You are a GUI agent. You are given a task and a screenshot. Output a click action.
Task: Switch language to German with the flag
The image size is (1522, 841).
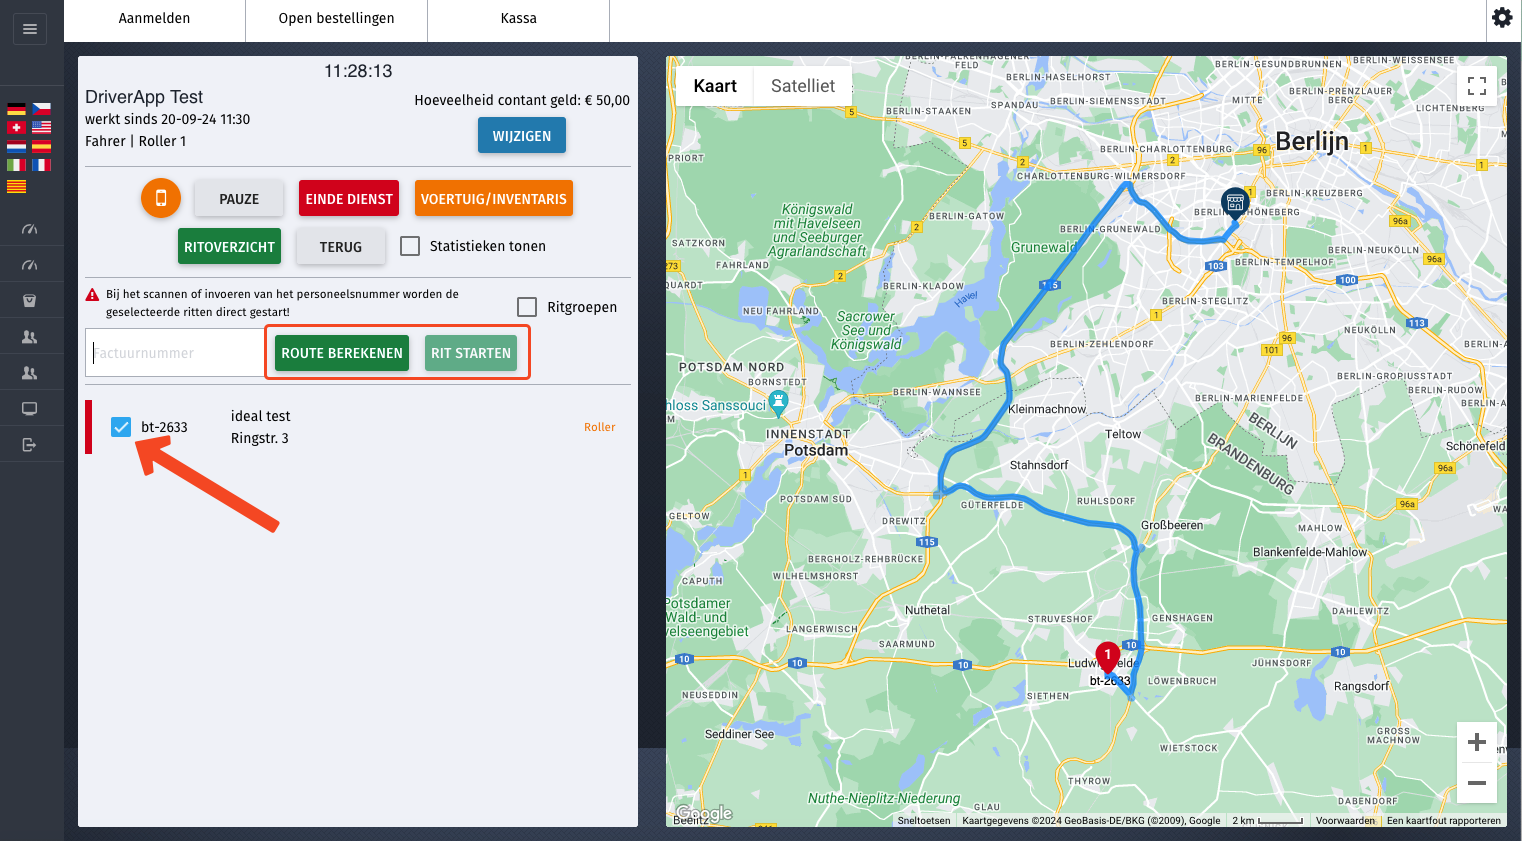(16, 109)
